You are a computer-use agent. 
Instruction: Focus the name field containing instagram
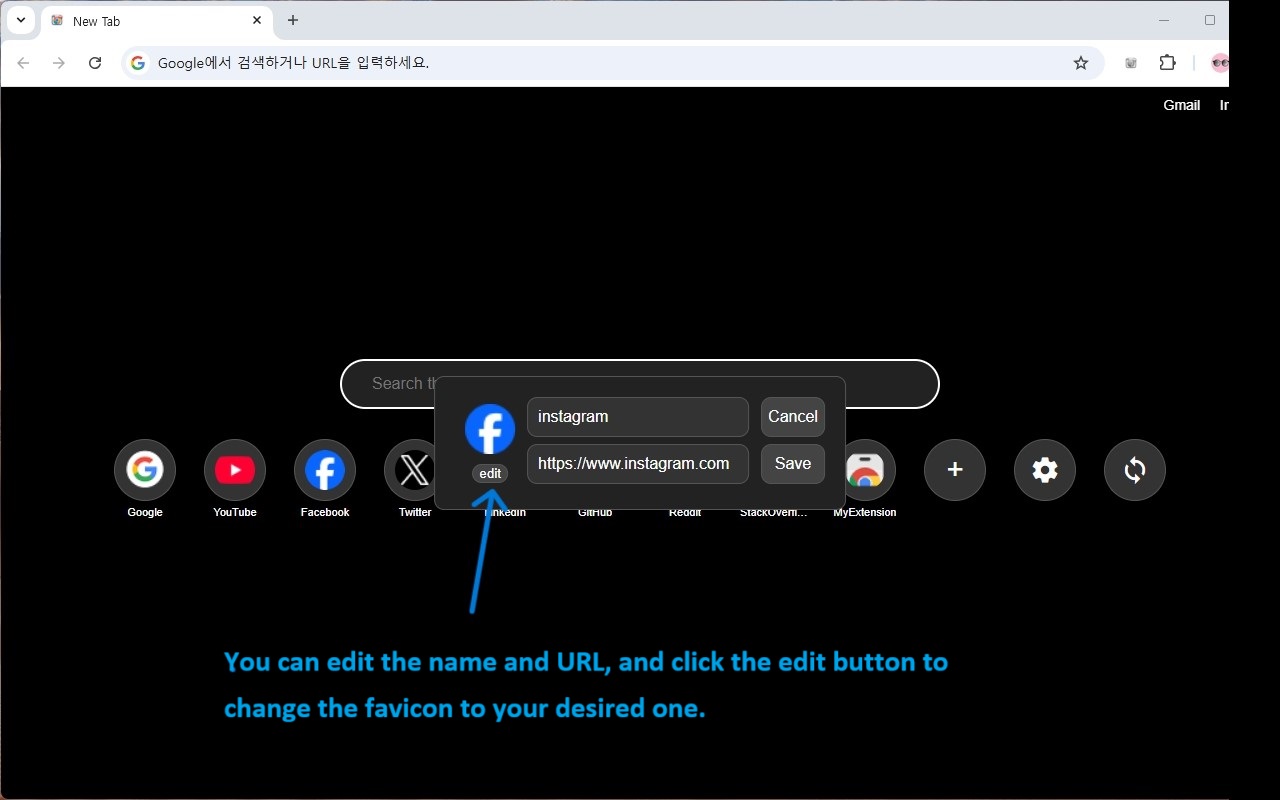pos(638,417)
